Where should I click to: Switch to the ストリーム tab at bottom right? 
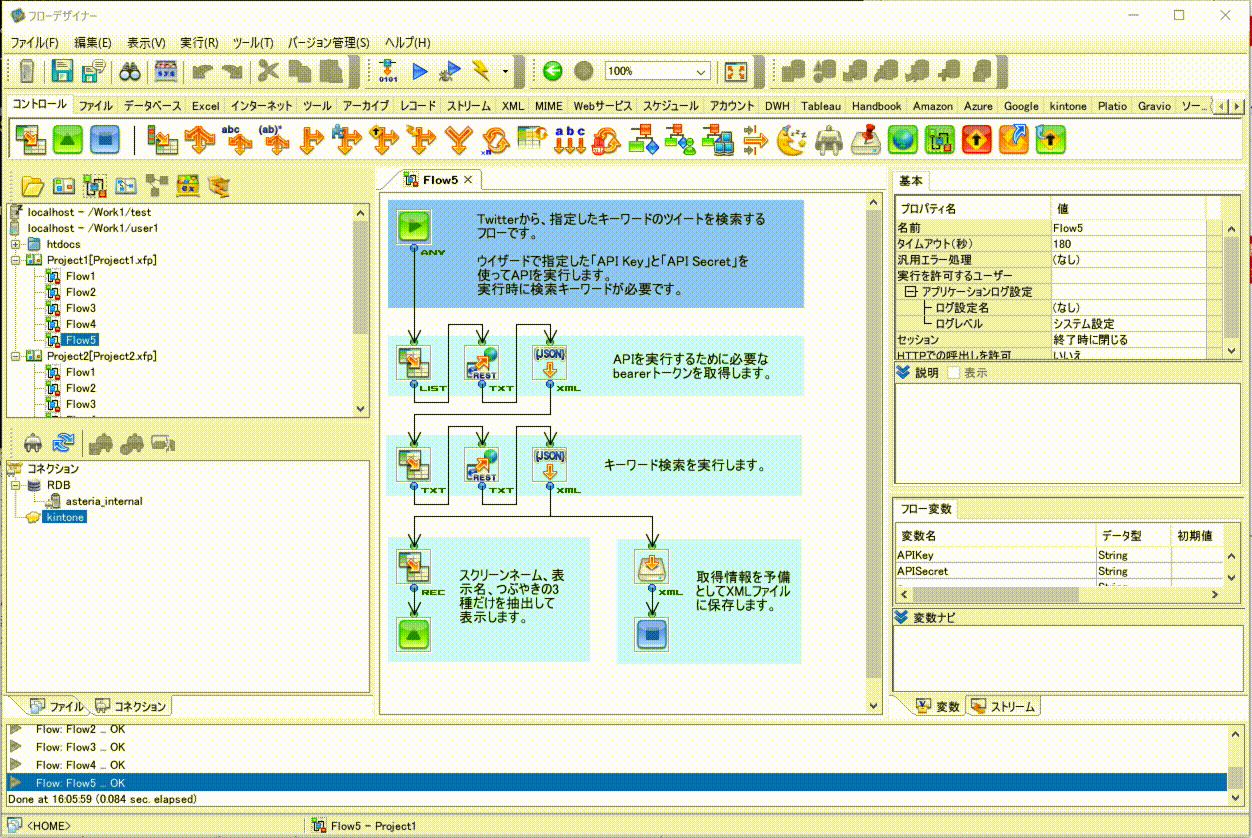click(x=1005, y=707)
